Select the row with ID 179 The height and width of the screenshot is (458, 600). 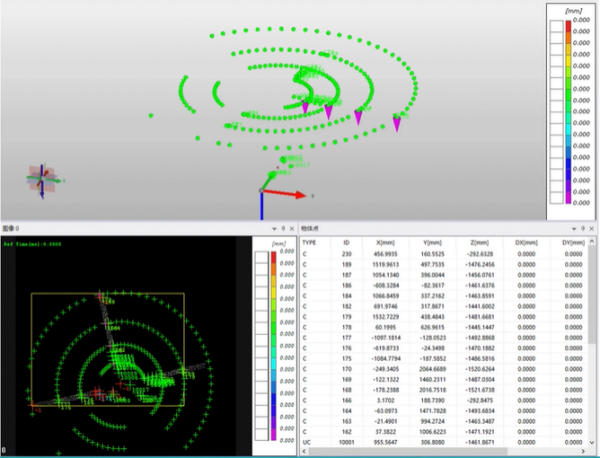click(x=444, y=317)
